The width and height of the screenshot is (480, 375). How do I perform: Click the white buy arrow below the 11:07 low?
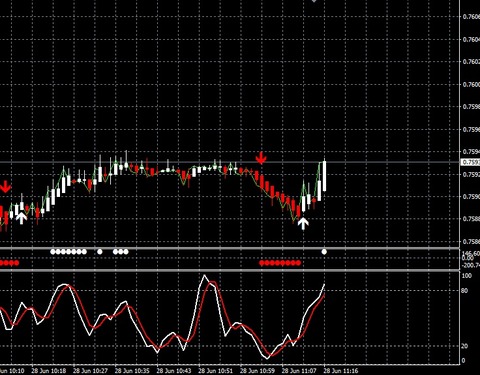303,224
